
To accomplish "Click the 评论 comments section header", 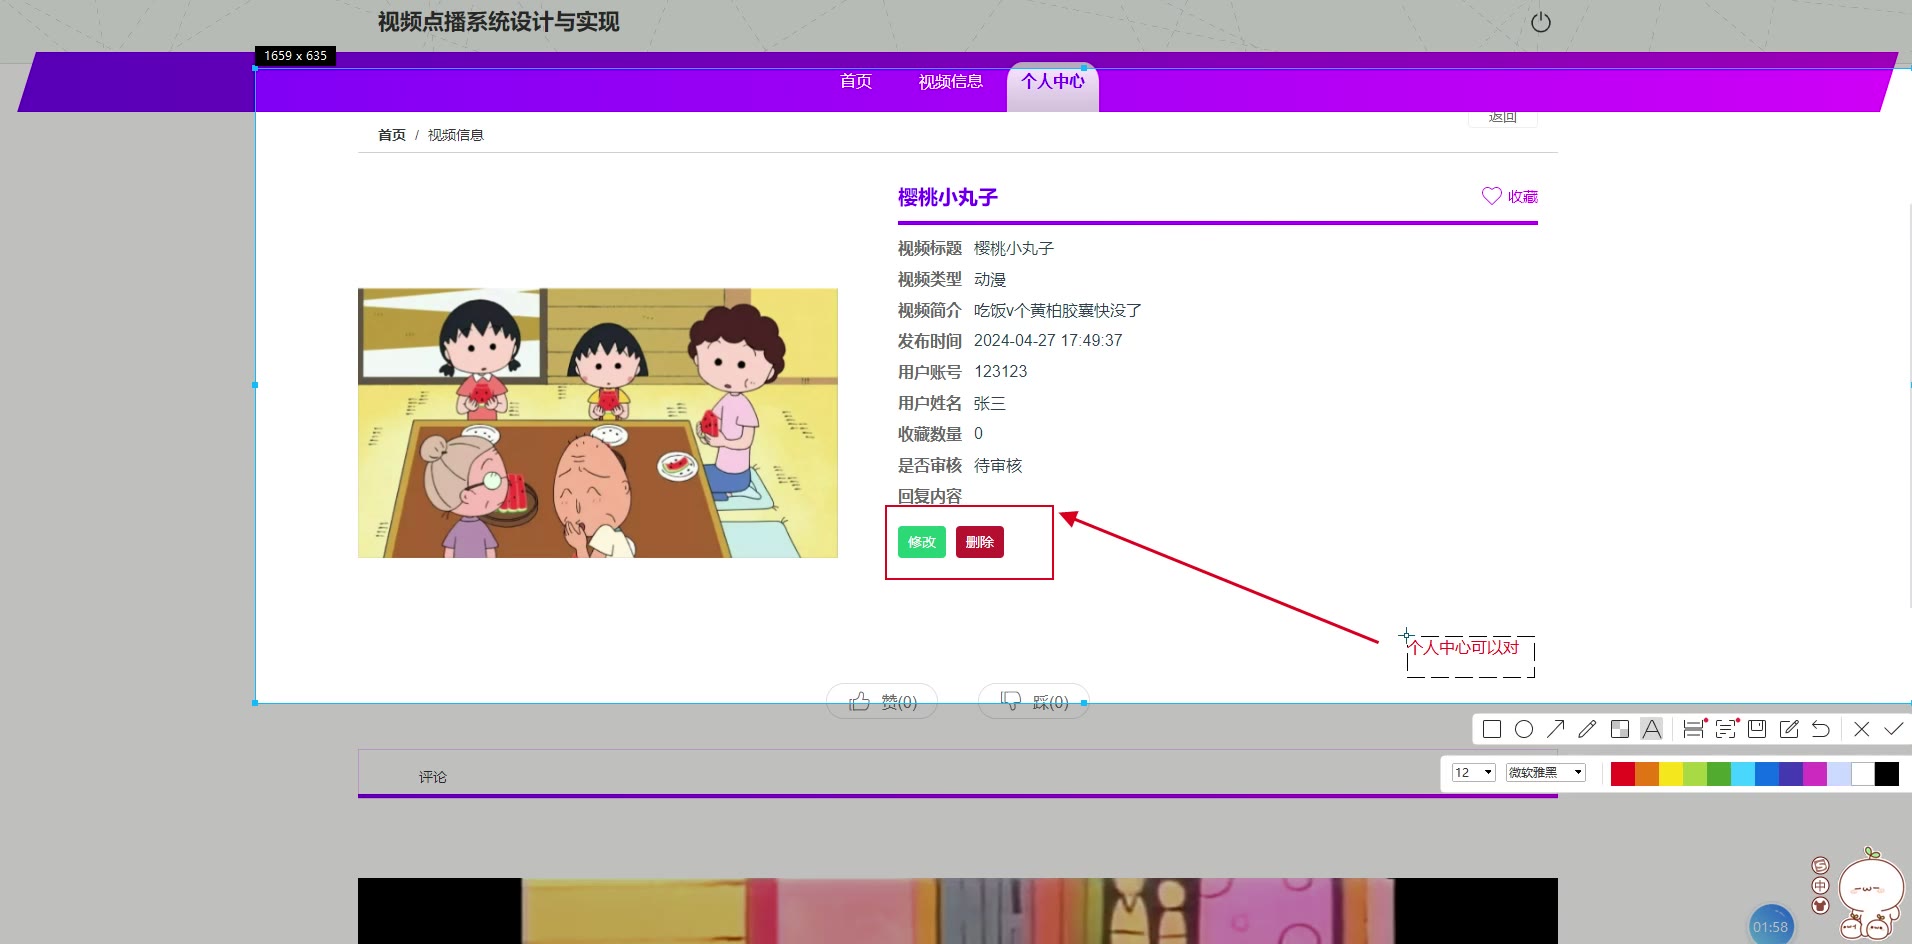I will coord(433,777).
